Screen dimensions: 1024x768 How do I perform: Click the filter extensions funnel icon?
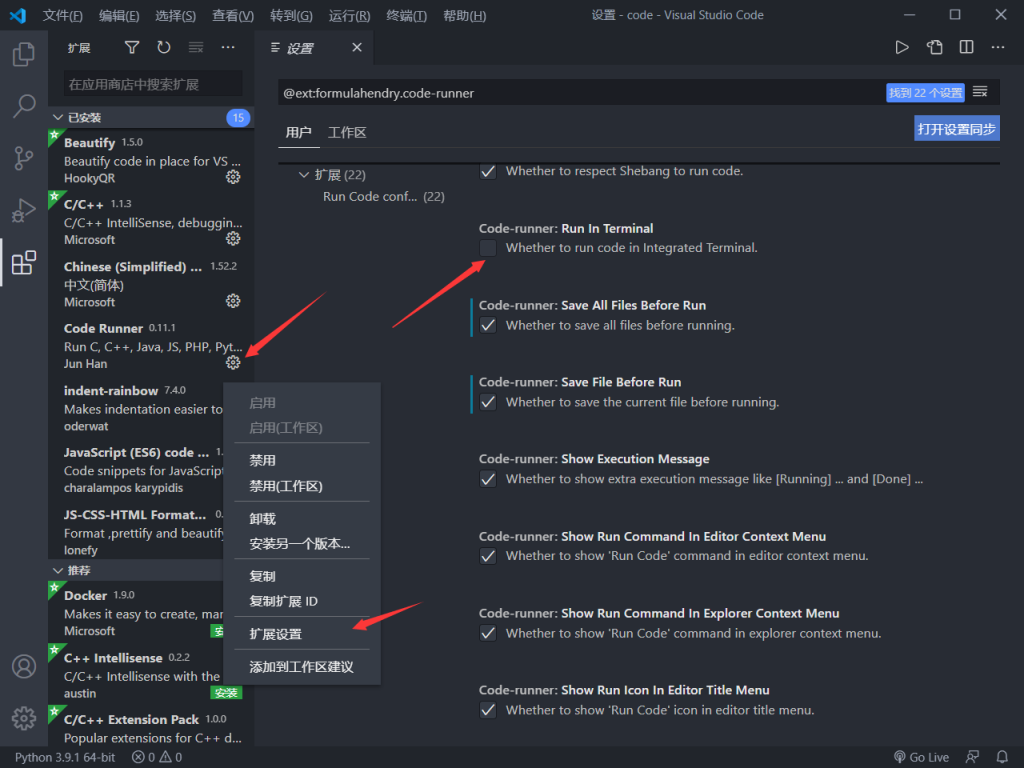(132, 47)
